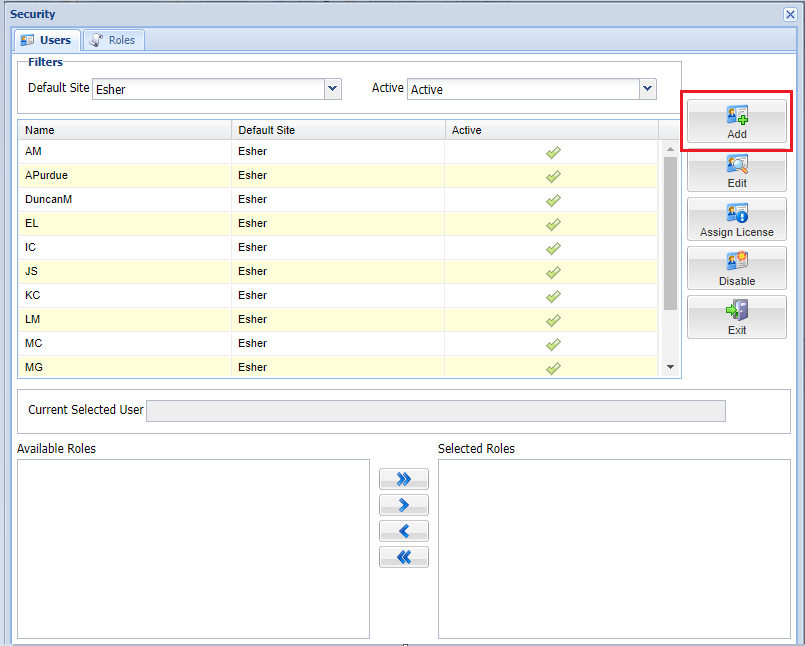This screenshot has width=805, height=646.
Task: Click active checkmark in MC row
Action: (553, 344)
